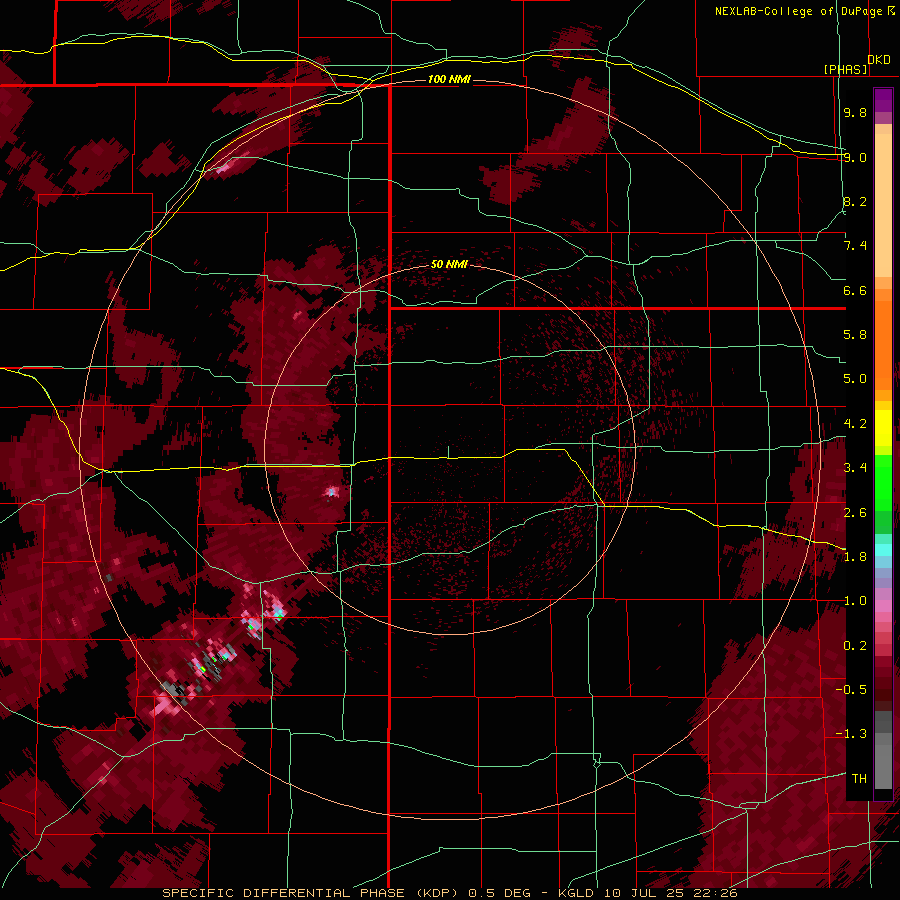Click the [PHAS] units label
The height and width of the screenshot is (900, 900).
coord(845,70)
